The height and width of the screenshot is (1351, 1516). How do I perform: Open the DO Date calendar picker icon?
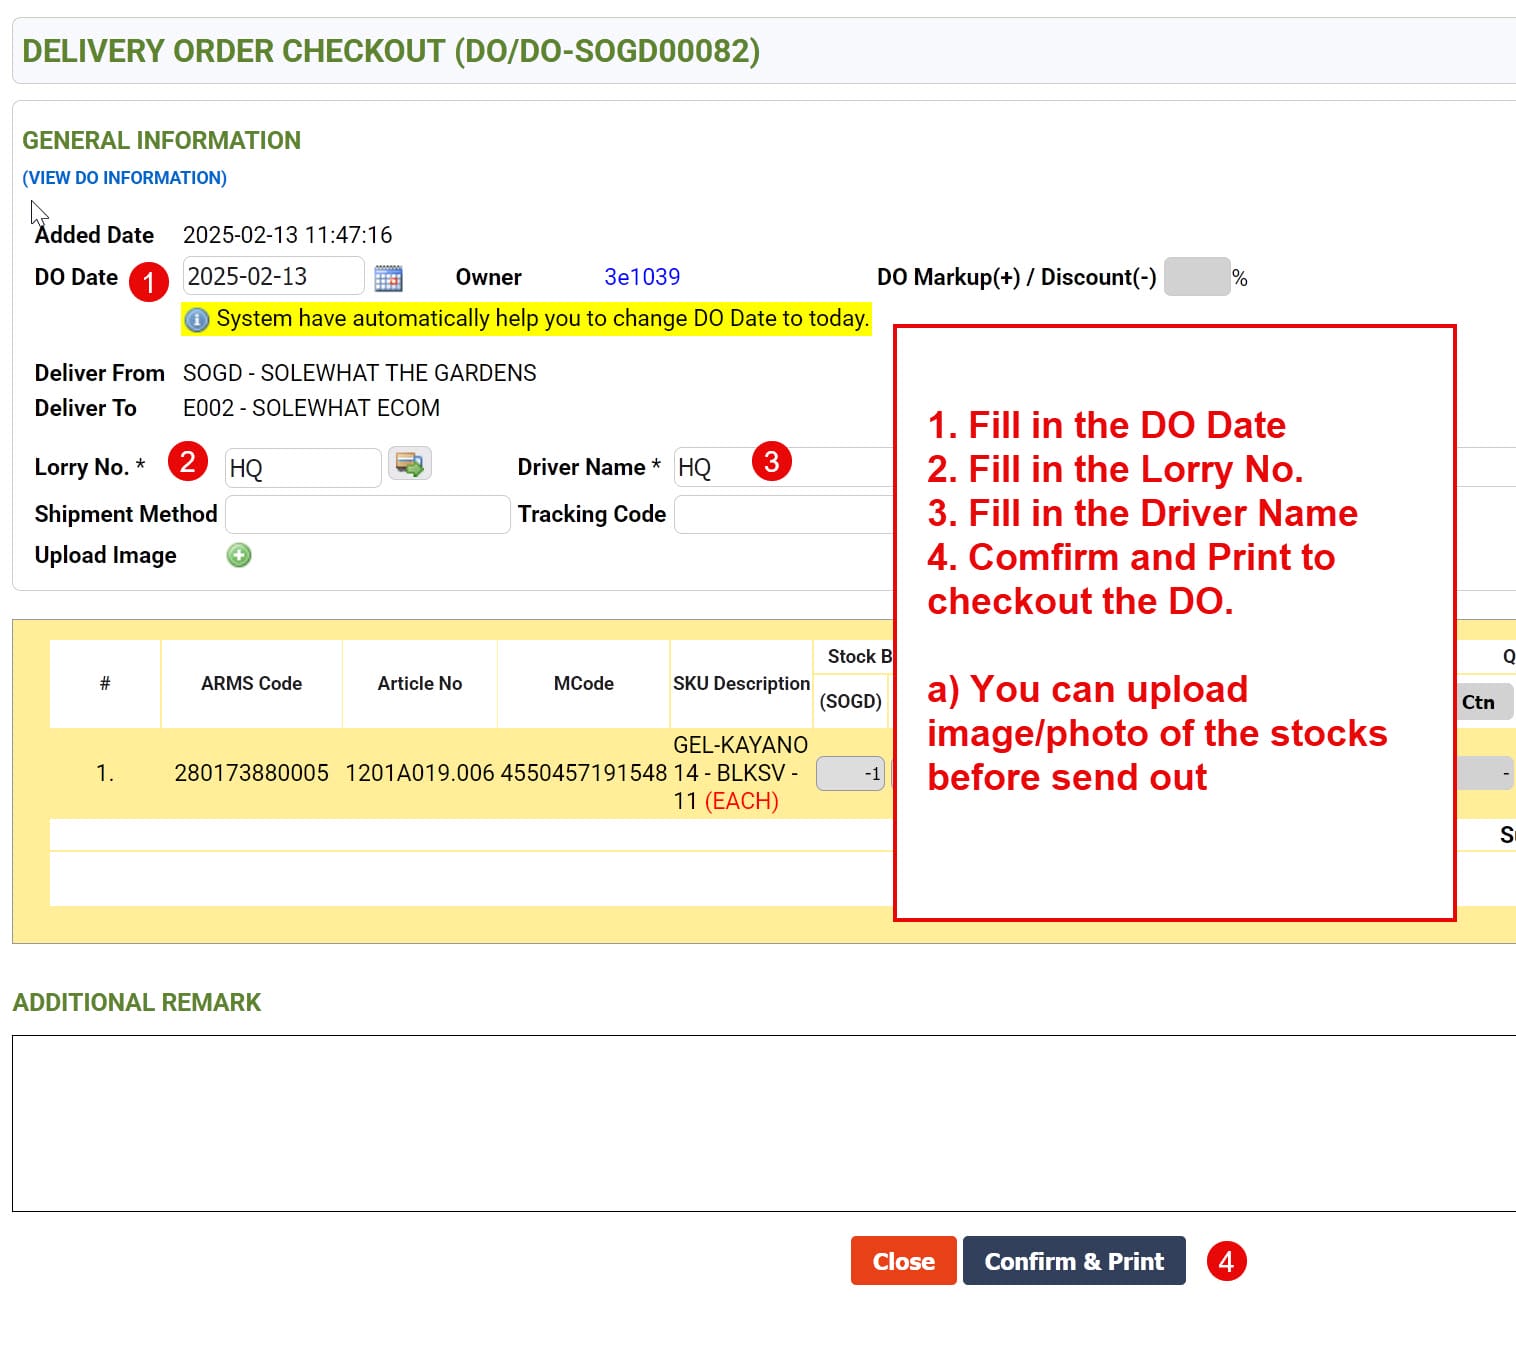pos(388,278)
